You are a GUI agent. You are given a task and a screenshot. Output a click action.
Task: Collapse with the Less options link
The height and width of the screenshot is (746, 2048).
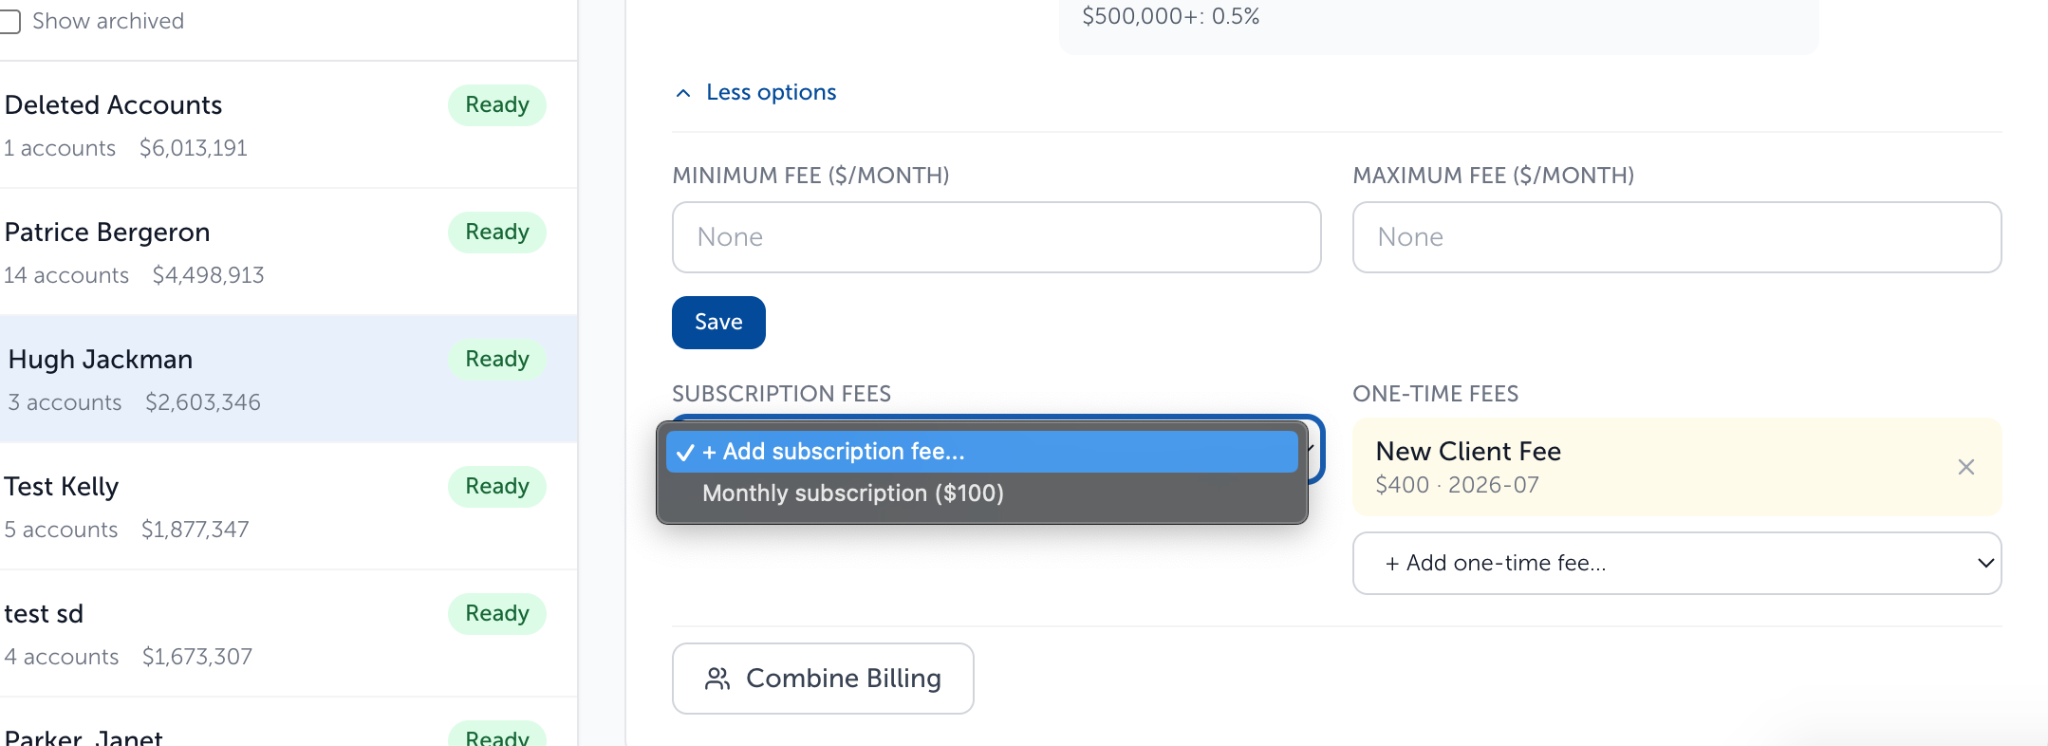tap(771, 92)
